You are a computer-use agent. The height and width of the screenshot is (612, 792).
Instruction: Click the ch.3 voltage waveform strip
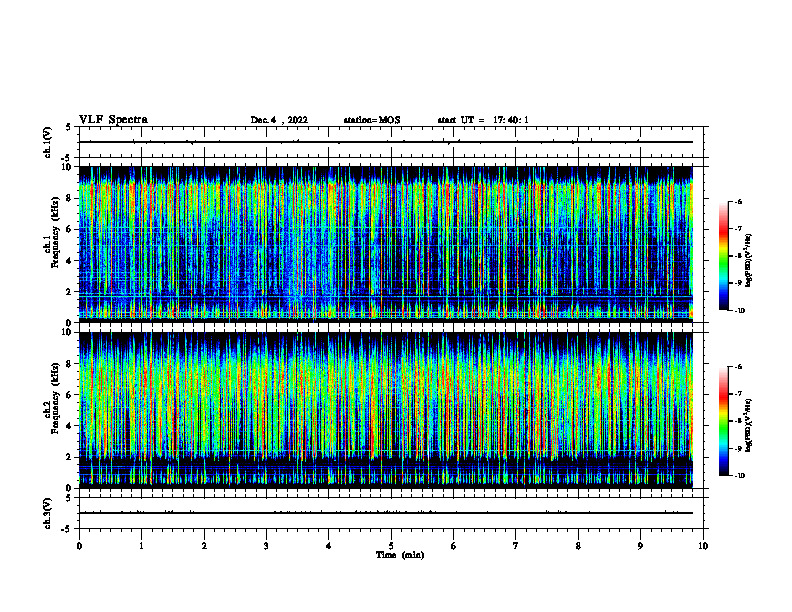coord(391,513)
